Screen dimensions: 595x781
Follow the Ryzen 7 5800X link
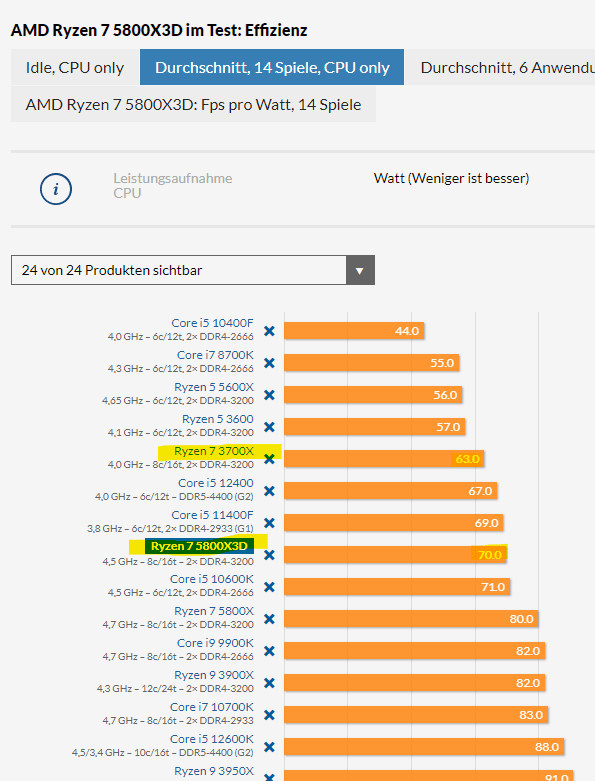pos(214,611)
